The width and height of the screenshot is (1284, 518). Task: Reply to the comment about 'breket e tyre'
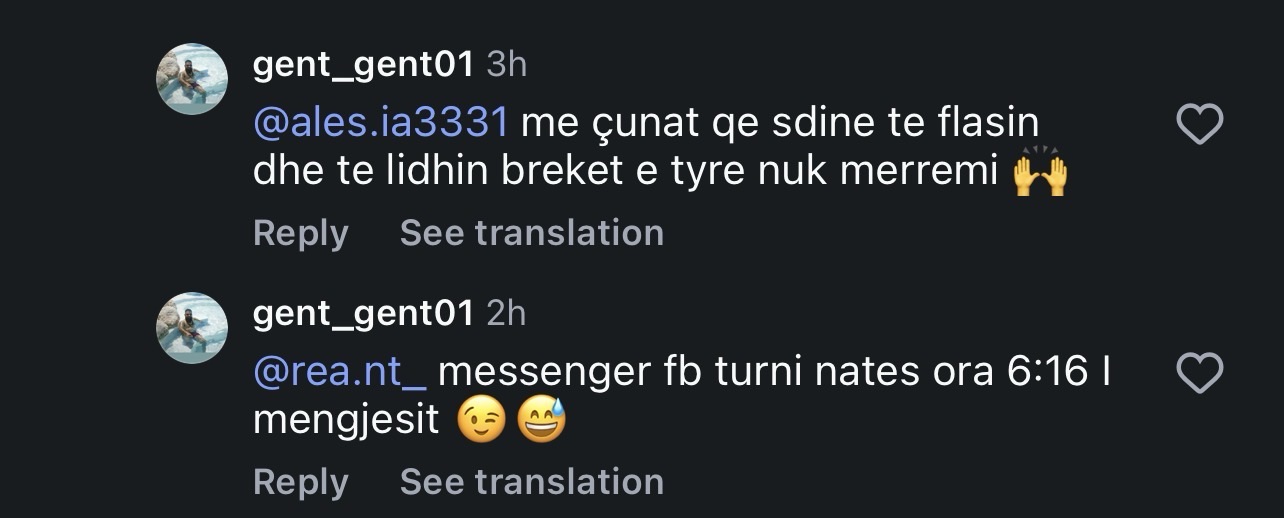[x=300, y=233]
